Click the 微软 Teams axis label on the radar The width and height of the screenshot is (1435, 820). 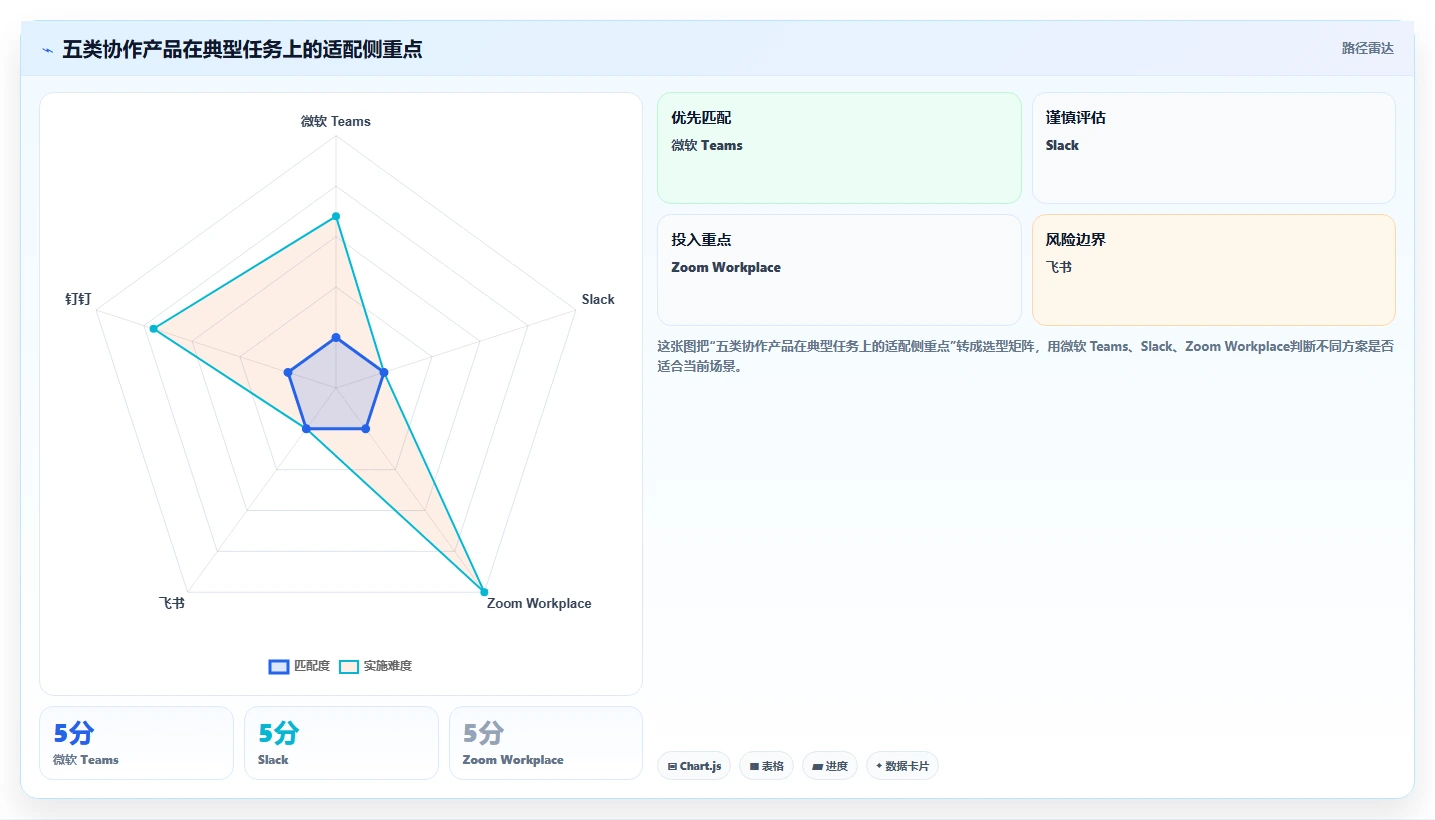[336, 121]
